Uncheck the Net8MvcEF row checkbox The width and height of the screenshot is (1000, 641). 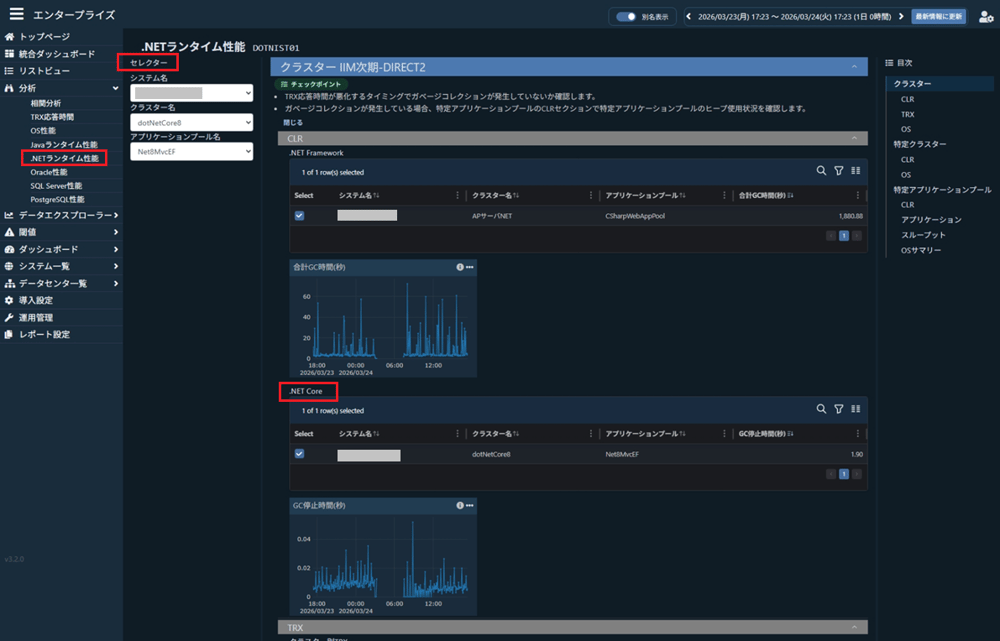pos(299,453)
